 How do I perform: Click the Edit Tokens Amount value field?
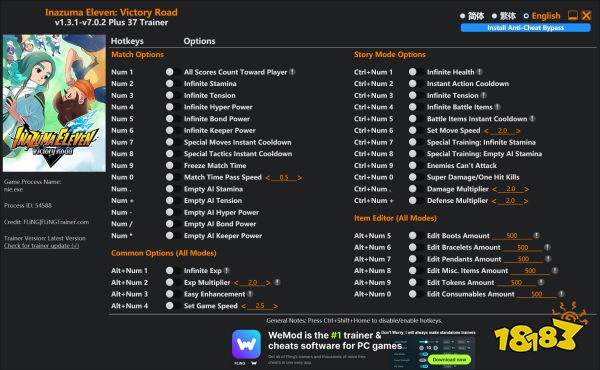(x=516, y=283)
